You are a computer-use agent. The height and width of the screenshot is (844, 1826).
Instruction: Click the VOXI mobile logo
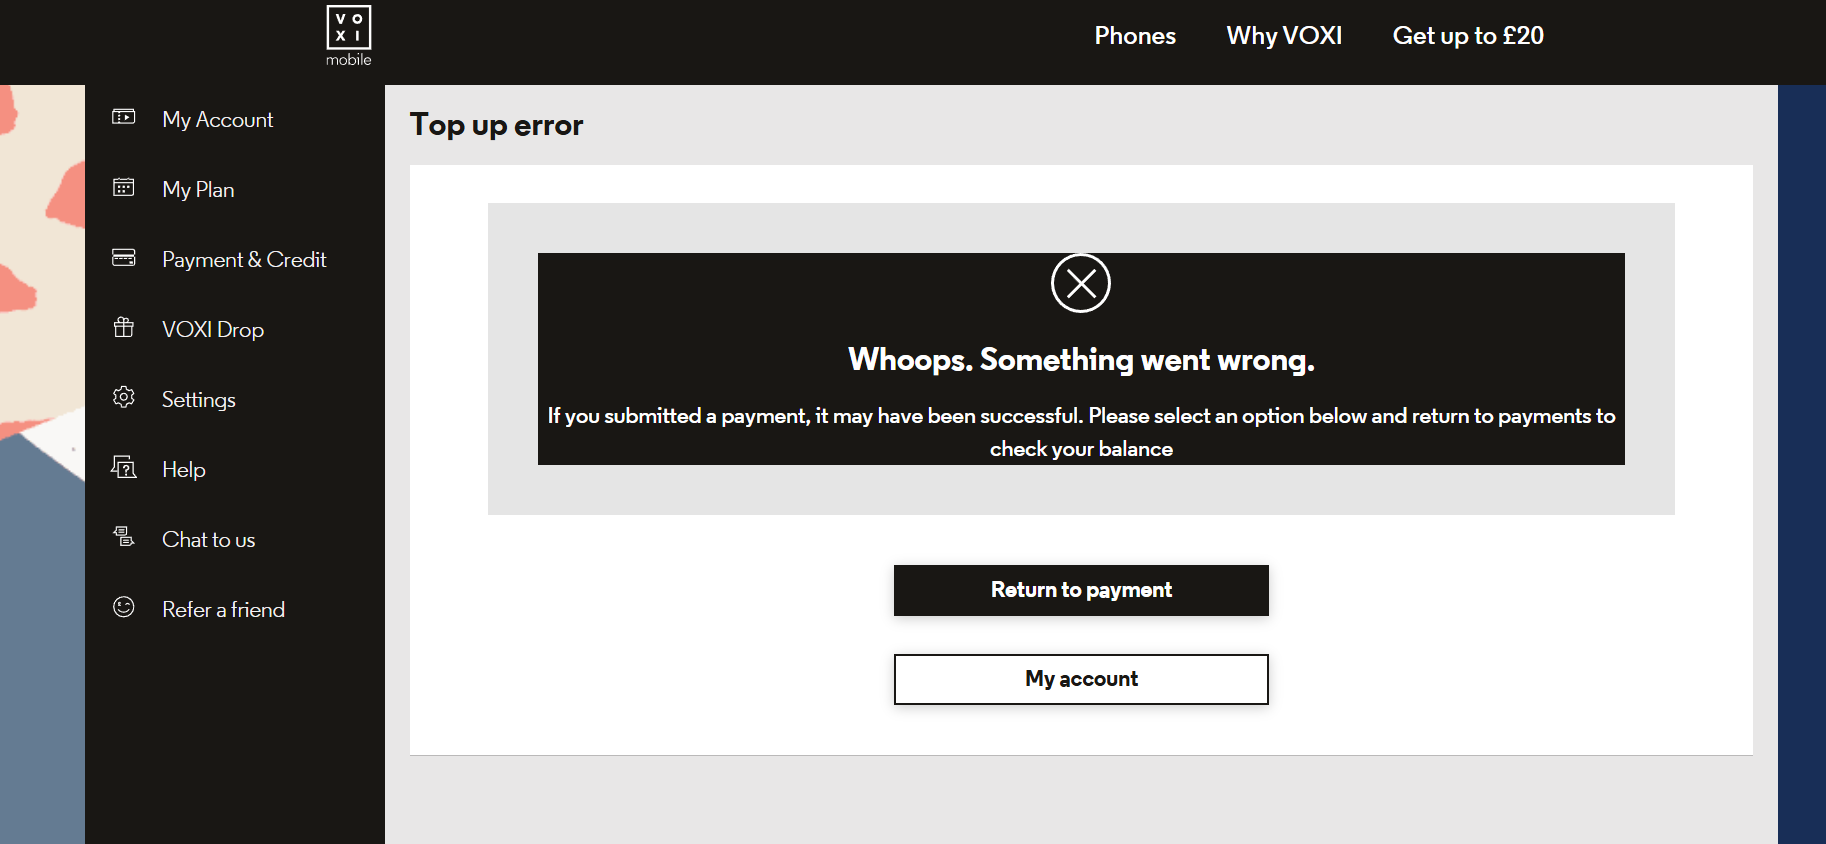(x=348, y=35)
